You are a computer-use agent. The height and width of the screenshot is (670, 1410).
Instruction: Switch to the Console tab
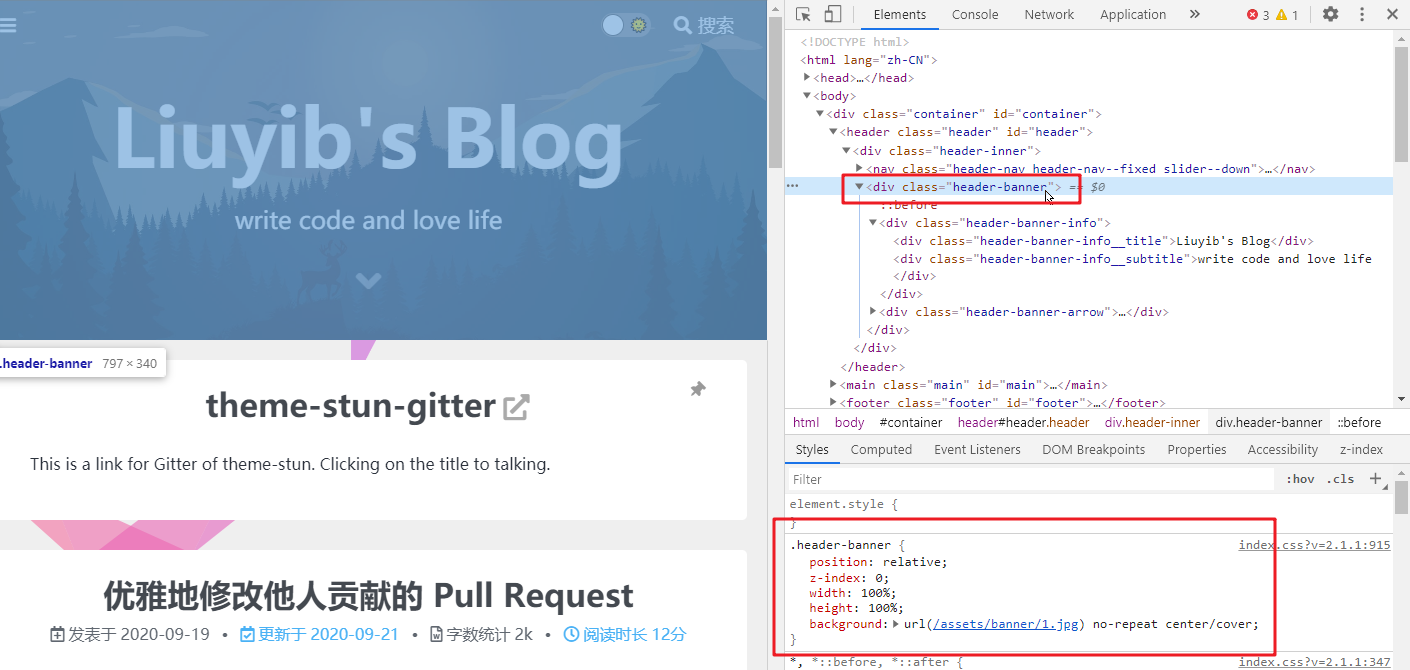(975, 14)
